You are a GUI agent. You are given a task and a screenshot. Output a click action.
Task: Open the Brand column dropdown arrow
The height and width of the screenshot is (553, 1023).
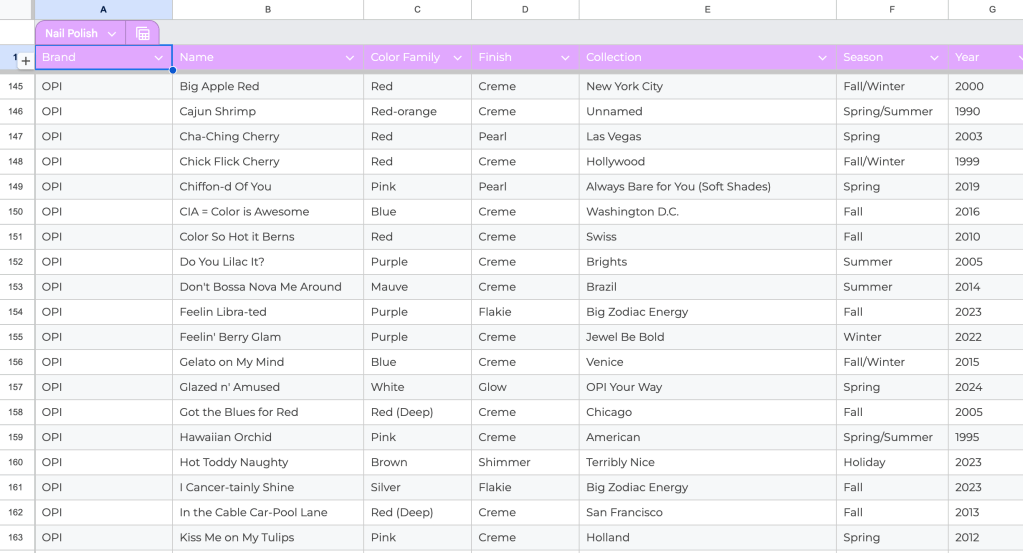pyautogui.click(x=159, y=58)
